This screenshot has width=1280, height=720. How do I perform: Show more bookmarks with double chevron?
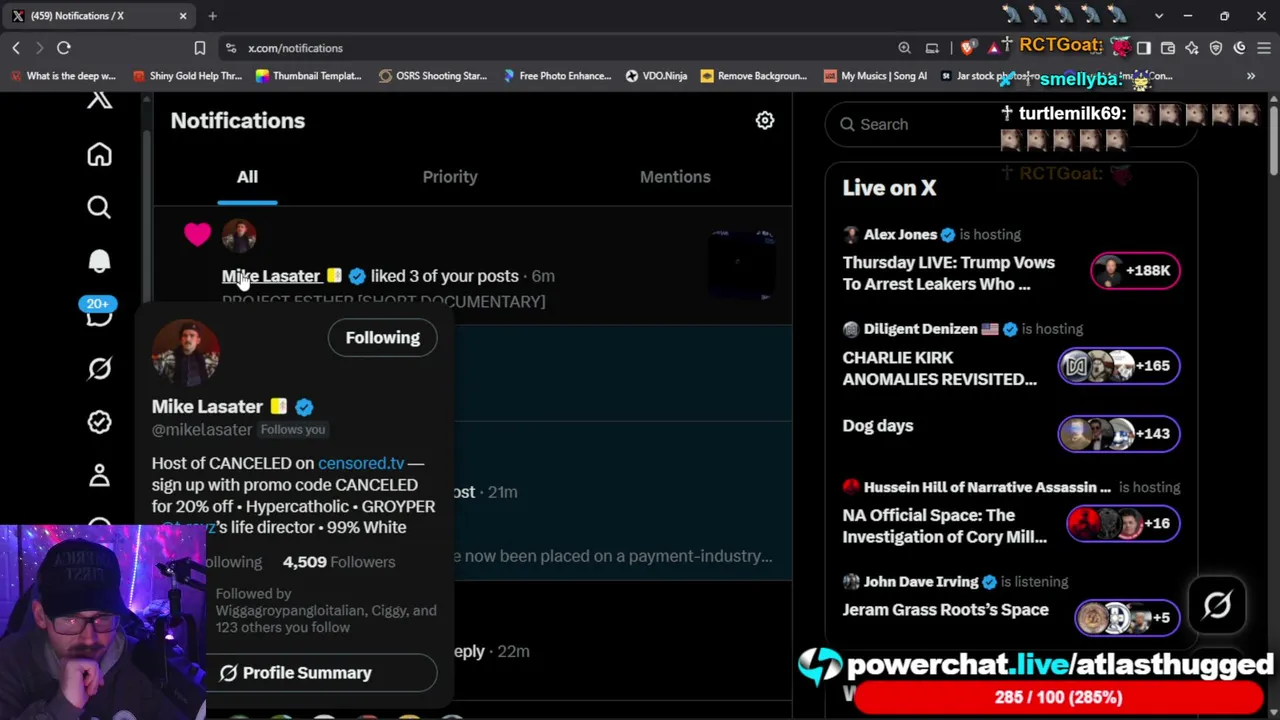pos(1251,76)
